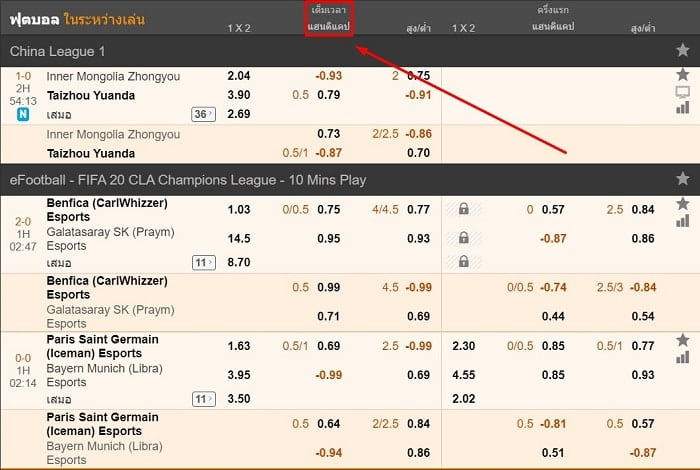Star the Benfica vs Galatasaray match
Image resolution: width=700 pixels, height=470 pixels.
pos(682,204)
